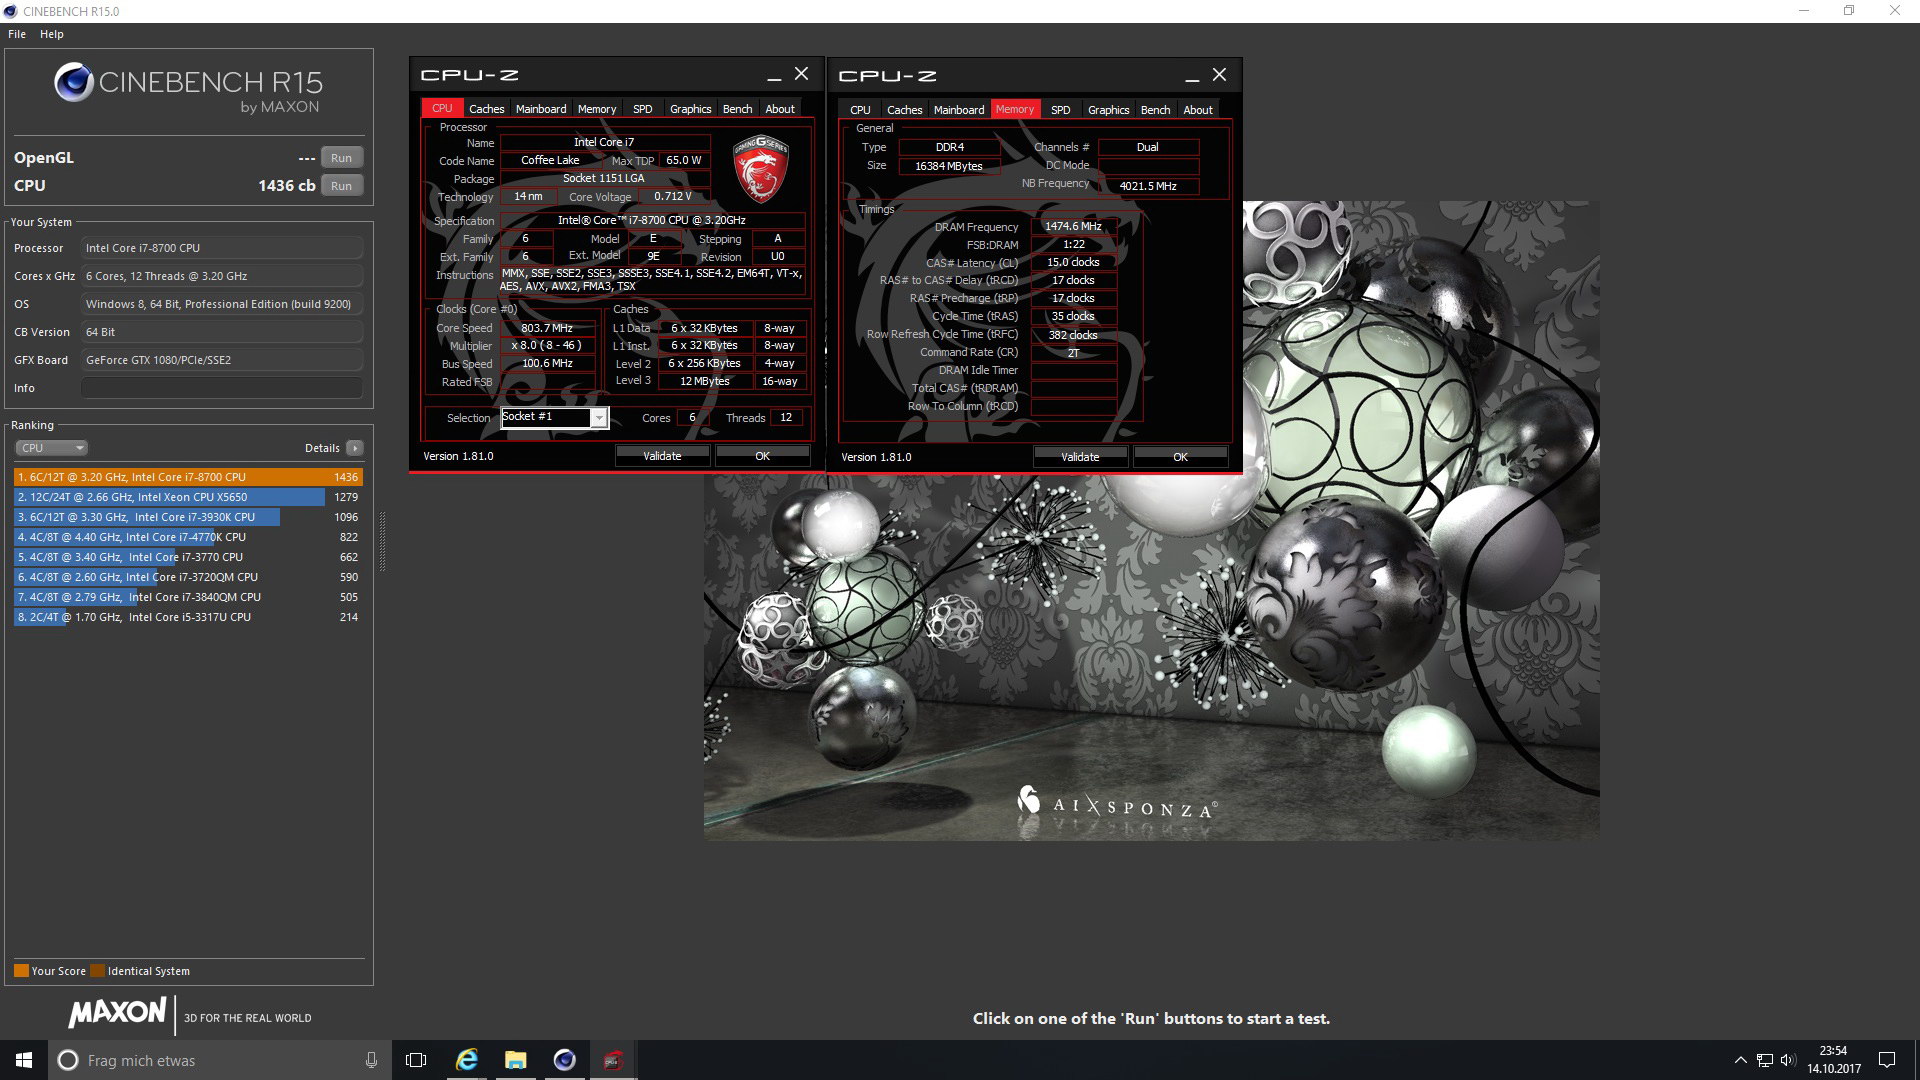Open the File menu
Screen dimensions: 1920x1080
[x=17, y=34]
